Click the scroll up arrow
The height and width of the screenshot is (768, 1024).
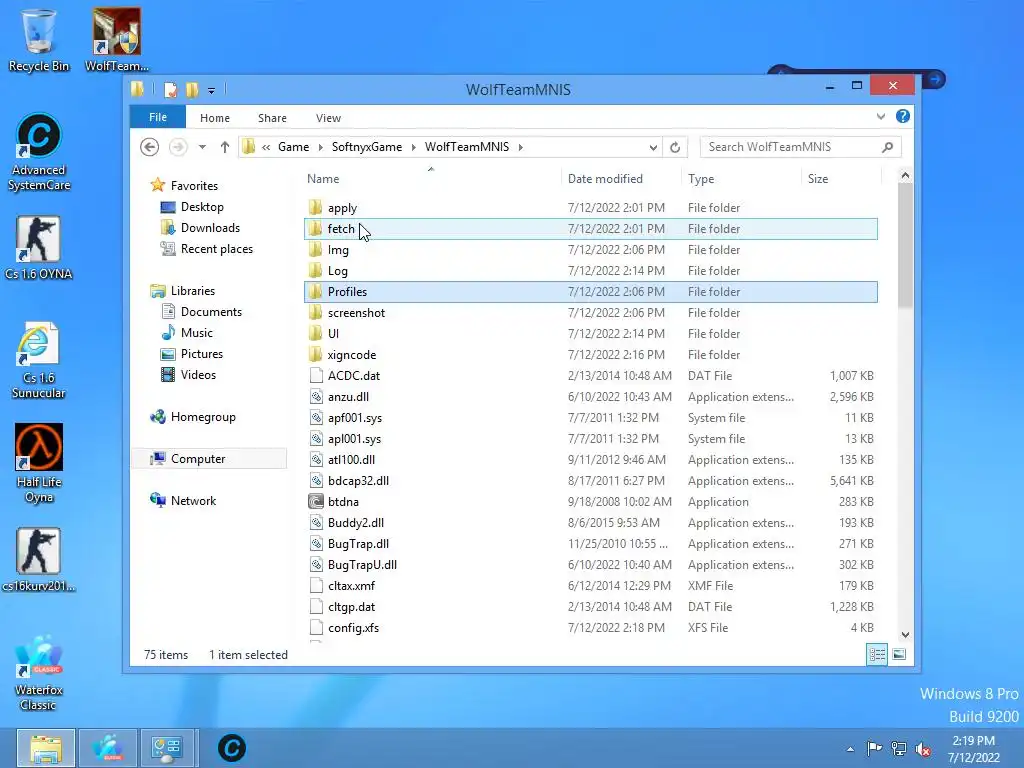tap(905, 175)
